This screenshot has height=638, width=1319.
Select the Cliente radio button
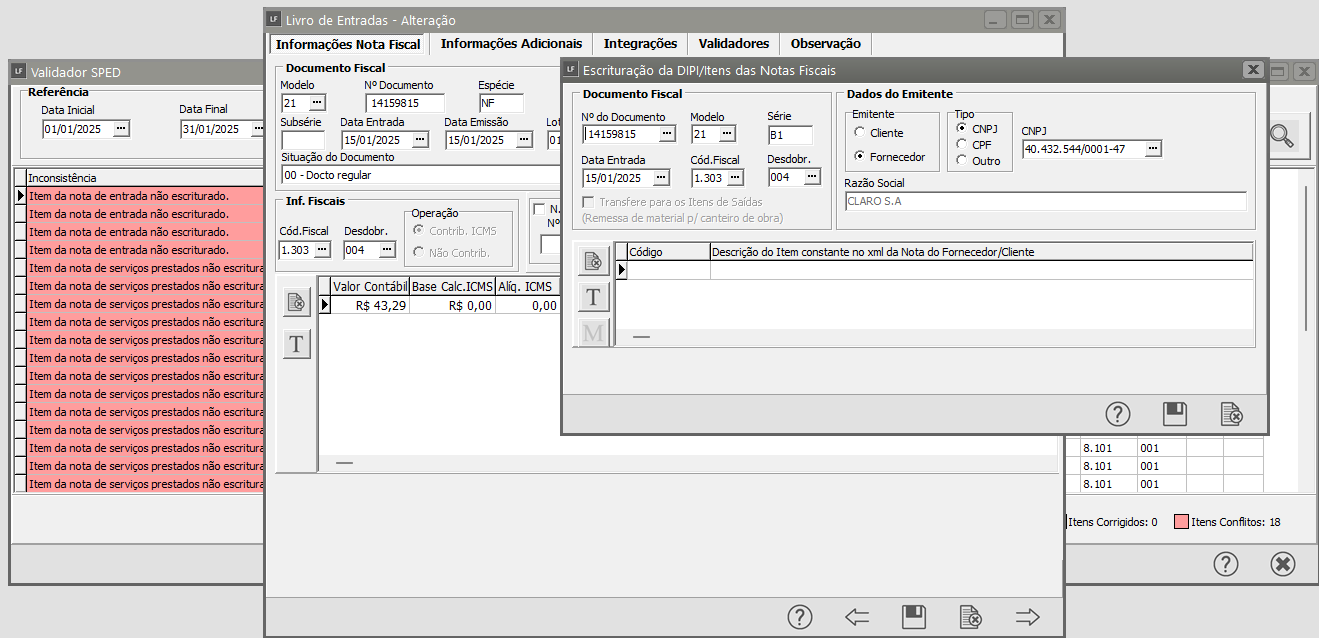pyautogui.click(x=860, y=133)
